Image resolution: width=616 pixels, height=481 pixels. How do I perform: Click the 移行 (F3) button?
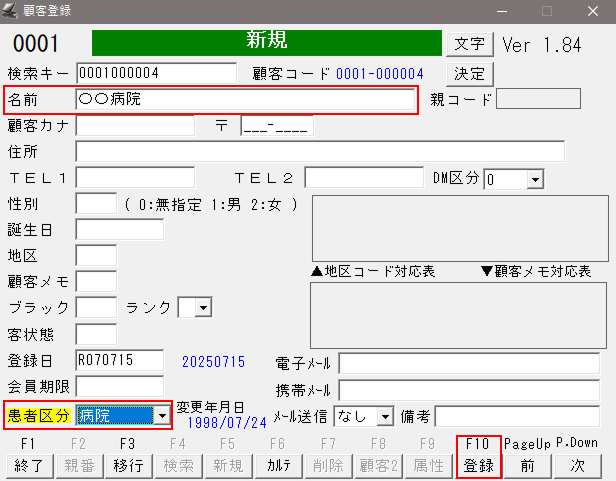(127, 465)
